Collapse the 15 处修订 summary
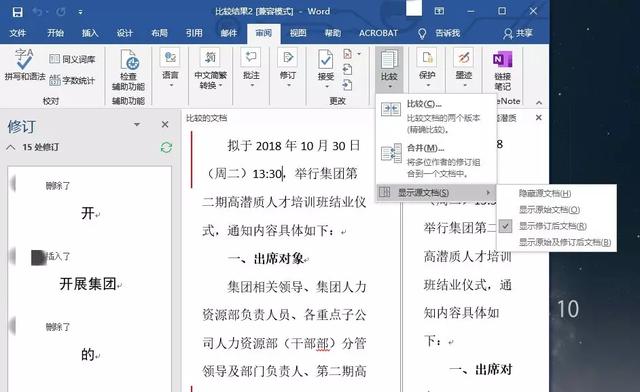 pos(11,147)
